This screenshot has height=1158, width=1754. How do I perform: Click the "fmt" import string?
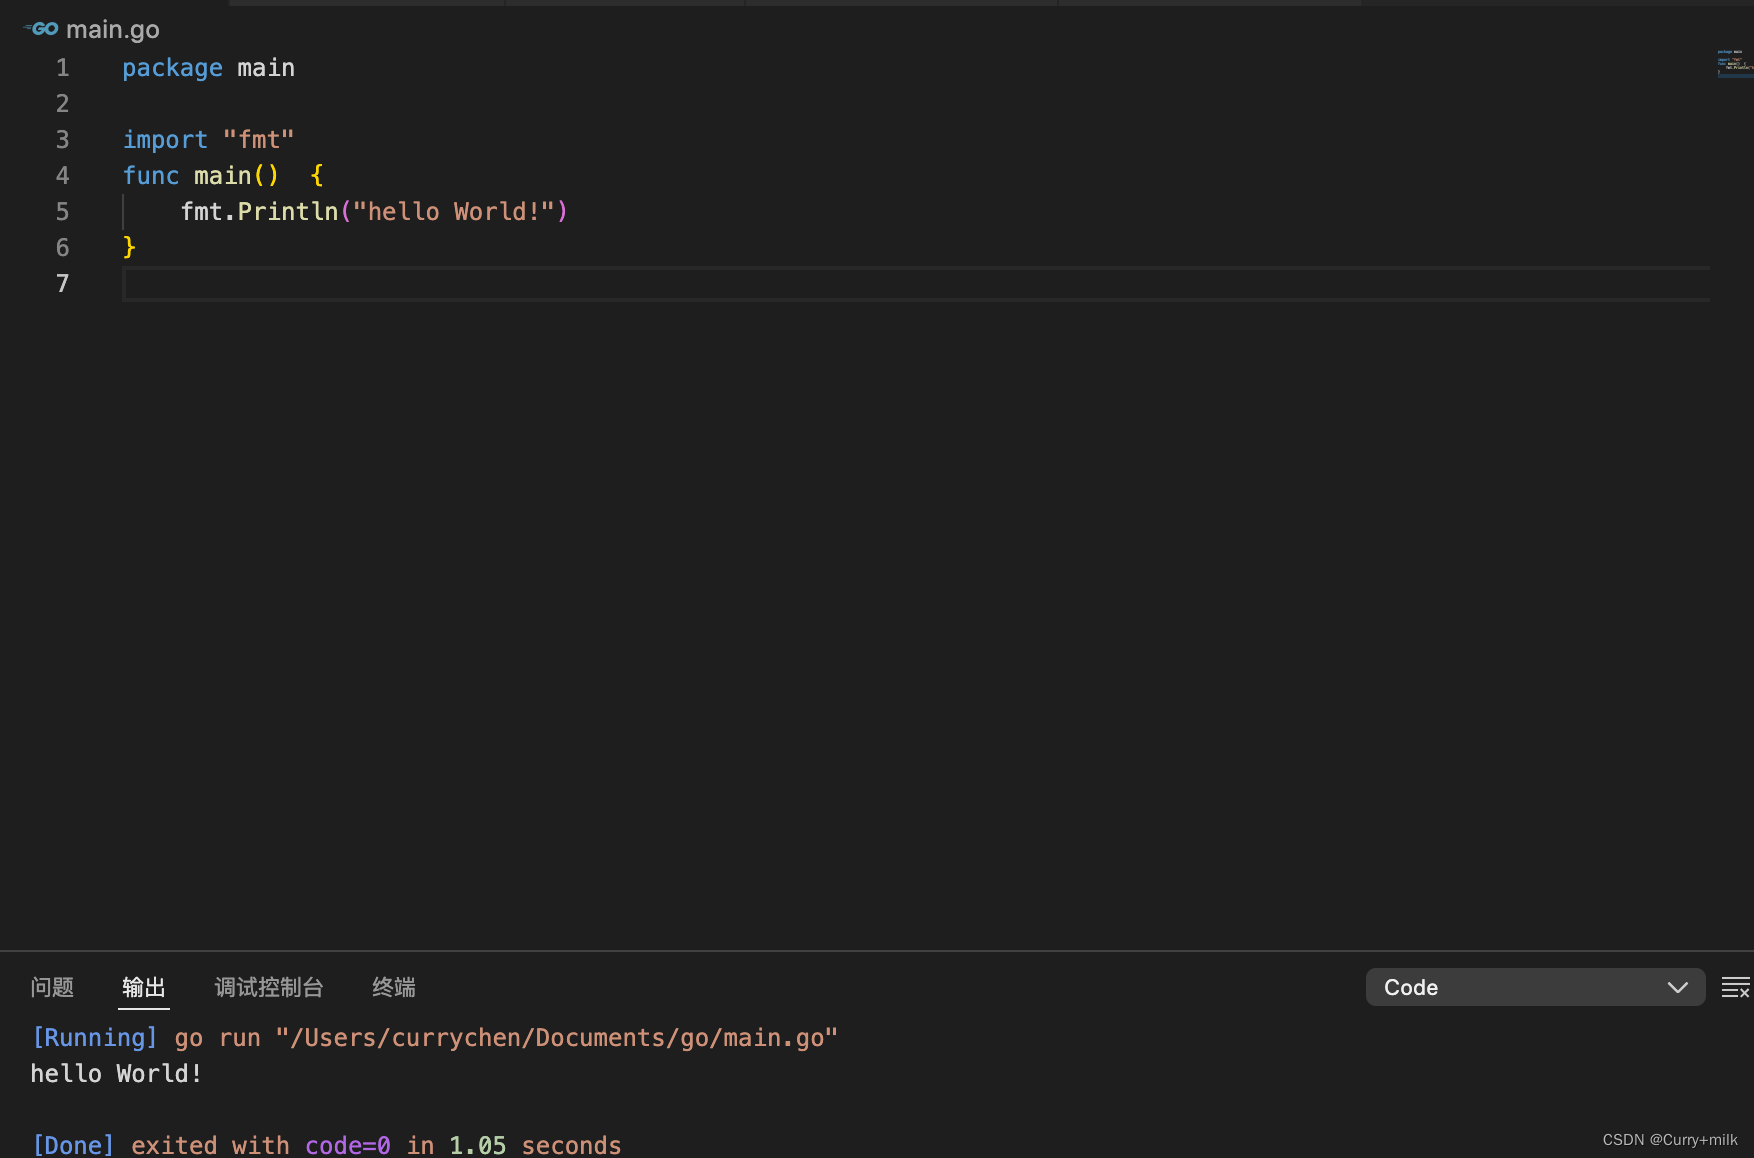click(259, 140)
